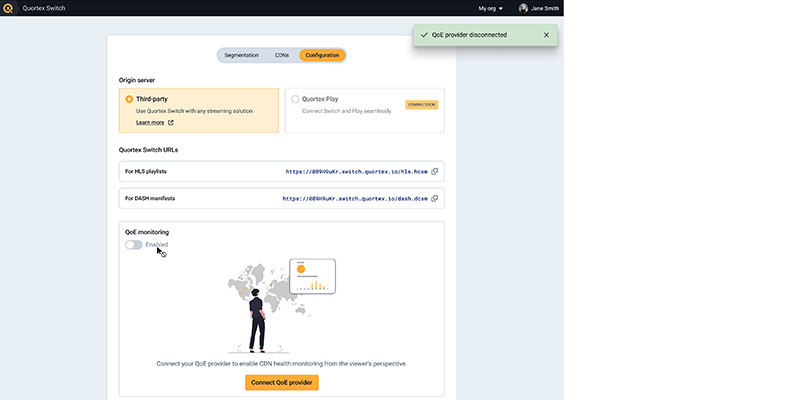Click the 'QoE monitoring' heading
This screenshot has width=800, height=400.
pyautogui.click(x=147, y=232)
